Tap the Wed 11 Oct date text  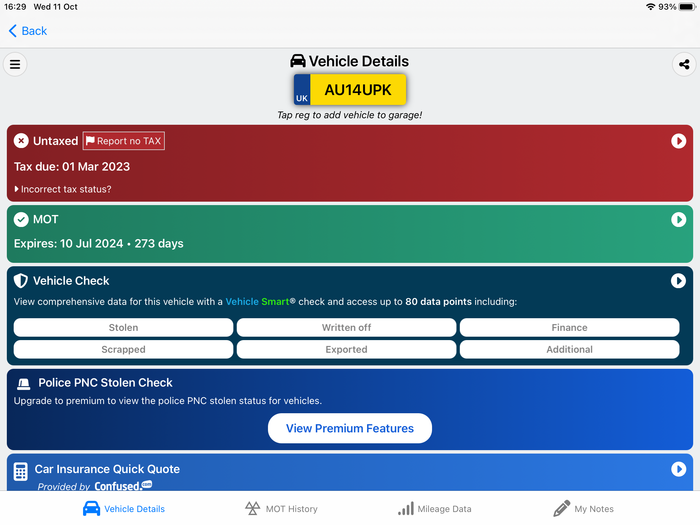click(56, 7)
